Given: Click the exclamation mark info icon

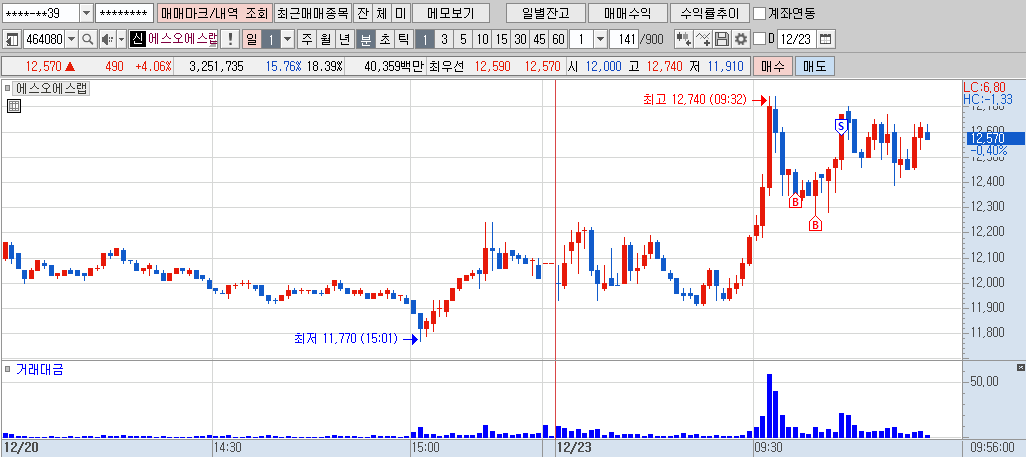Looking at the screenshot, I should coord(230,39).
